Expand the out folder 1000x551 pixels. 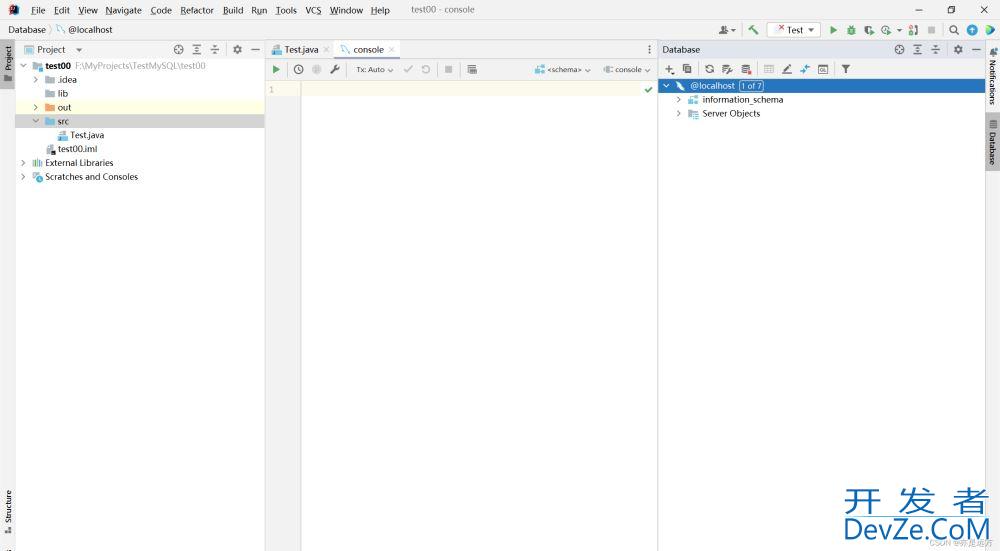36,107
